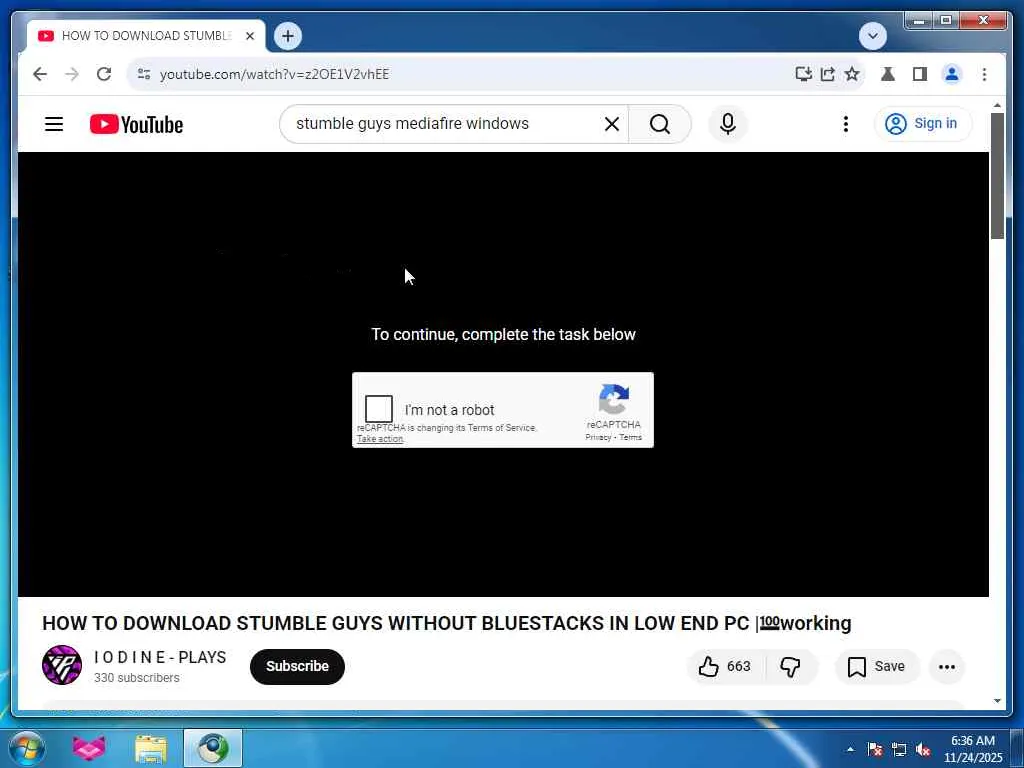Open the YouTube guide hamburger menu
This screenshot has width=1024, height=768.
(x=54, y=124)
